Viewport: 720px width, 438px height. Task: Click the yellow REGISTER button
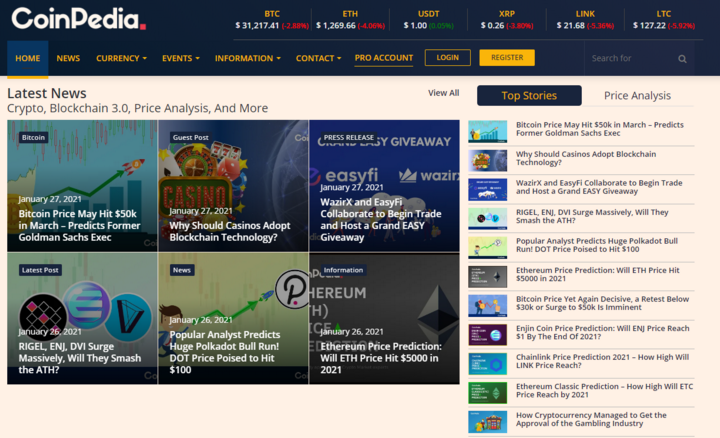point(507,57)
